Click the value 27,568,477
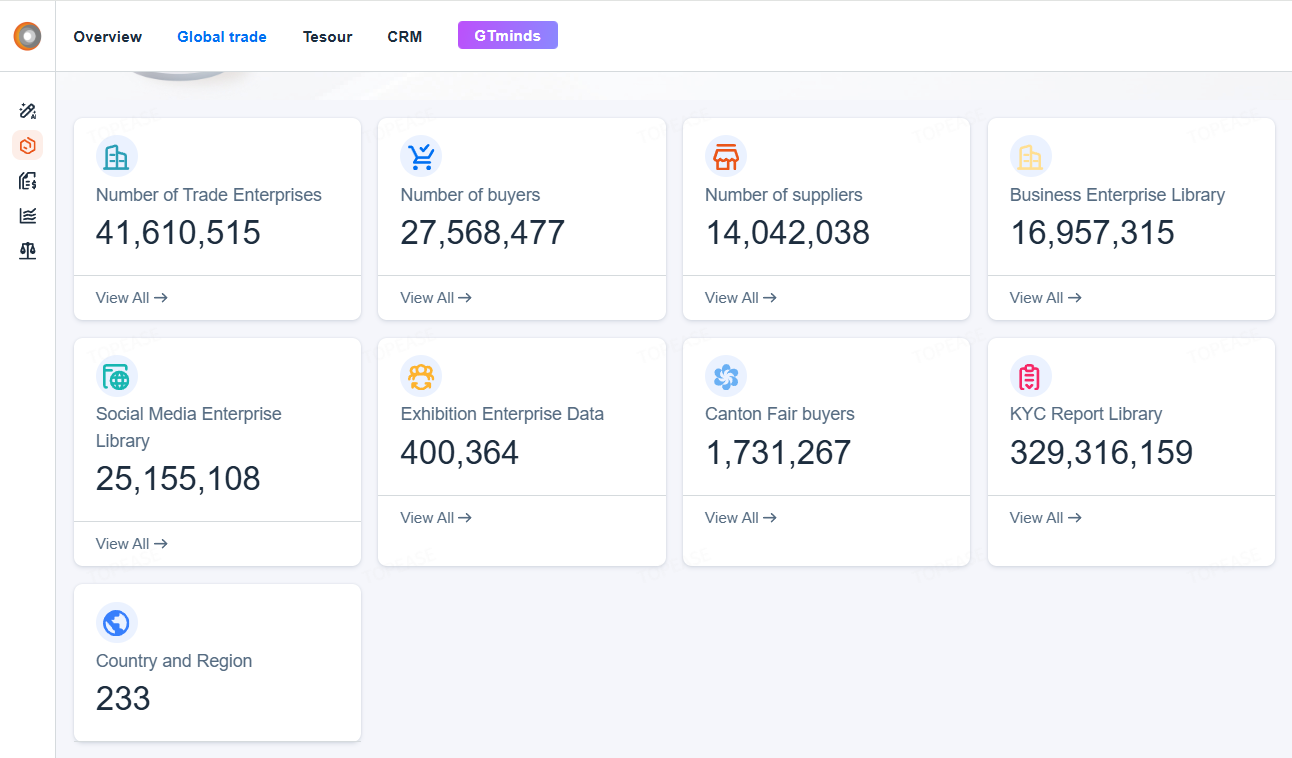Screen dimensions: 1292x758 click(x=483, y=233)
